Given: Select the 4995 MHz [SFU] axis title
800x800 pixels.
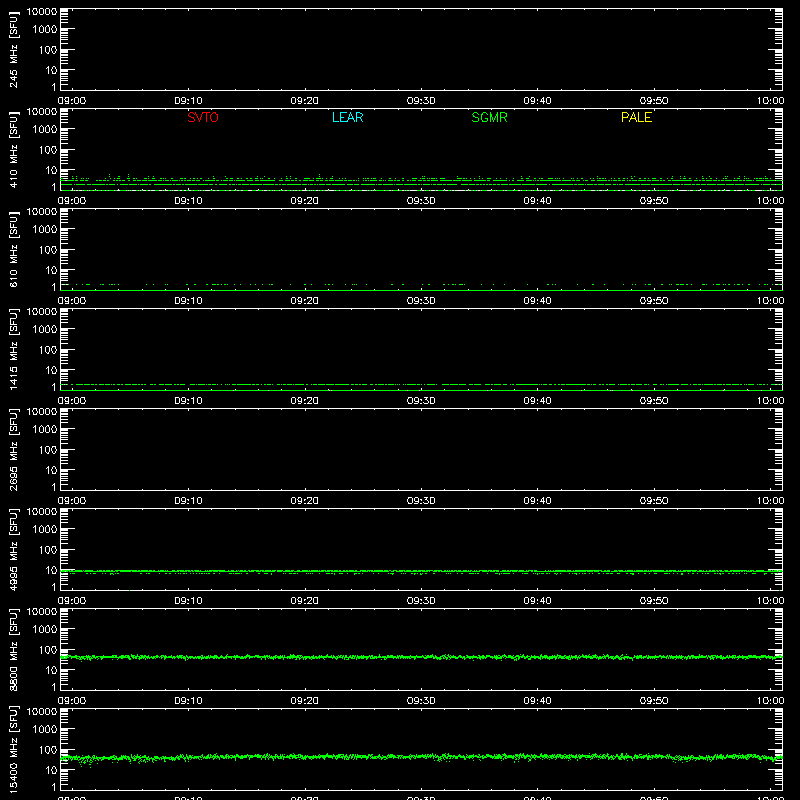Looking at the screenshot, I should 13,549.
